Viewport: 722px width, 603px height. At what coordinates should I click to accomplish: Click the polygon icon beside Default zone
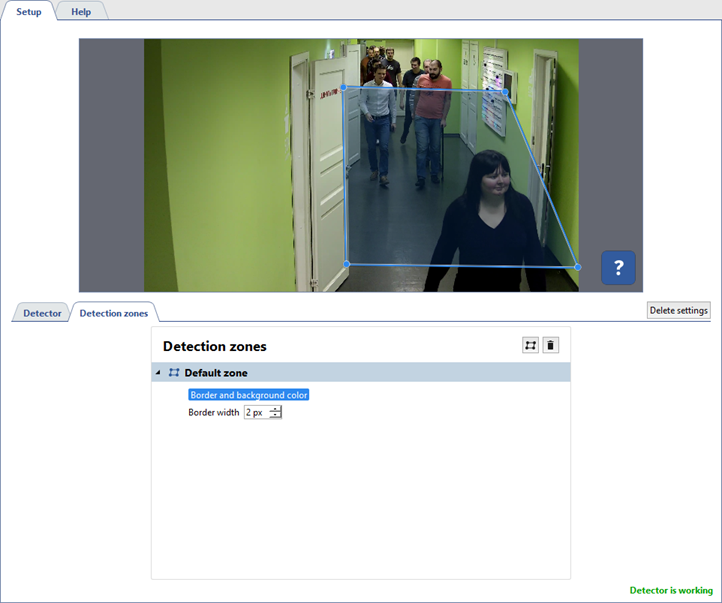point(174,373)
